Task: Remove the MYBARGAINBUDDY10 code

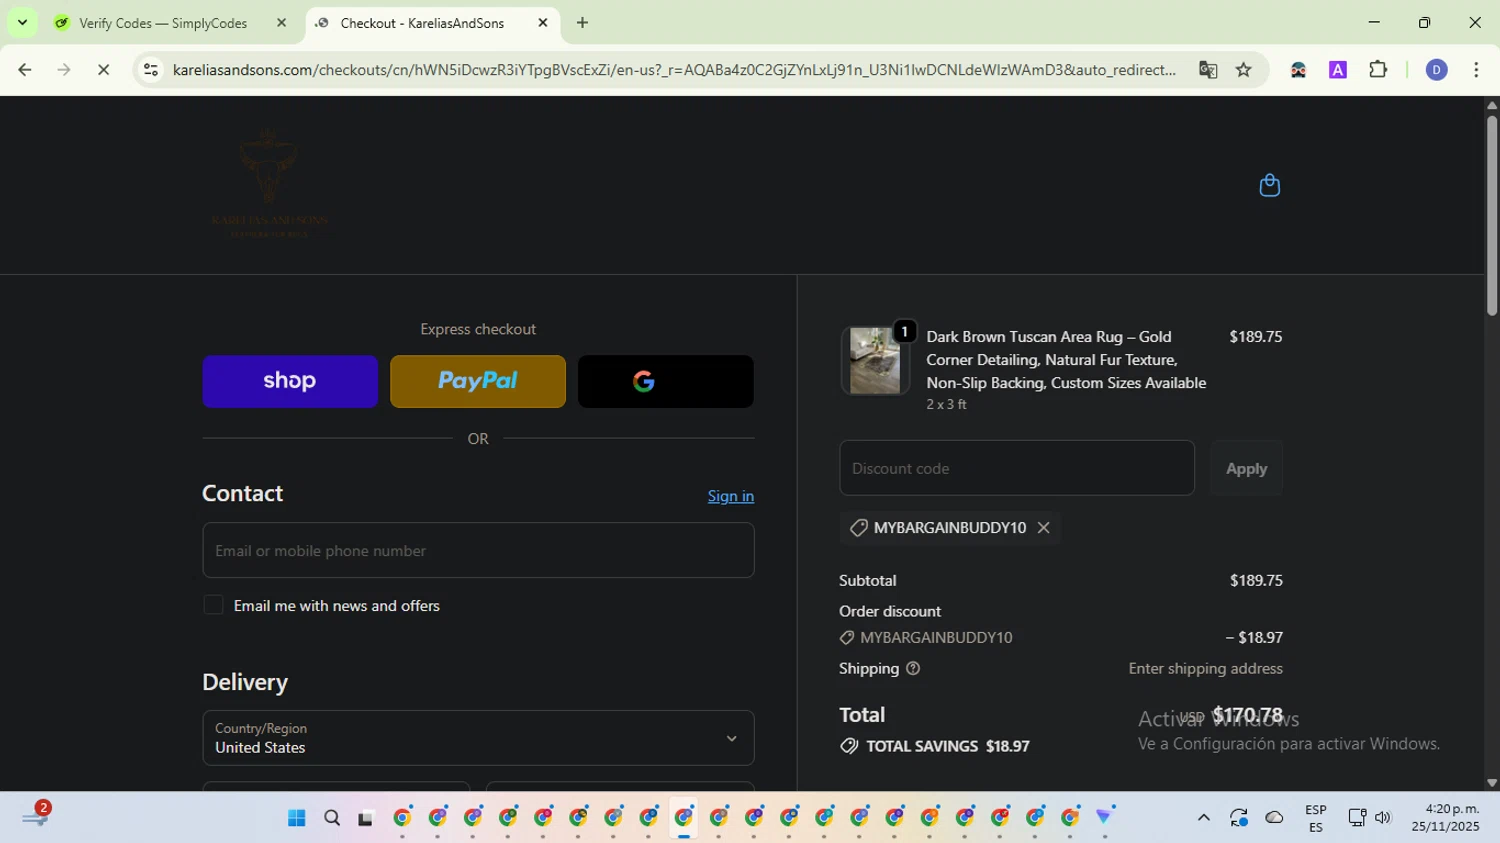Action: 1043,527
